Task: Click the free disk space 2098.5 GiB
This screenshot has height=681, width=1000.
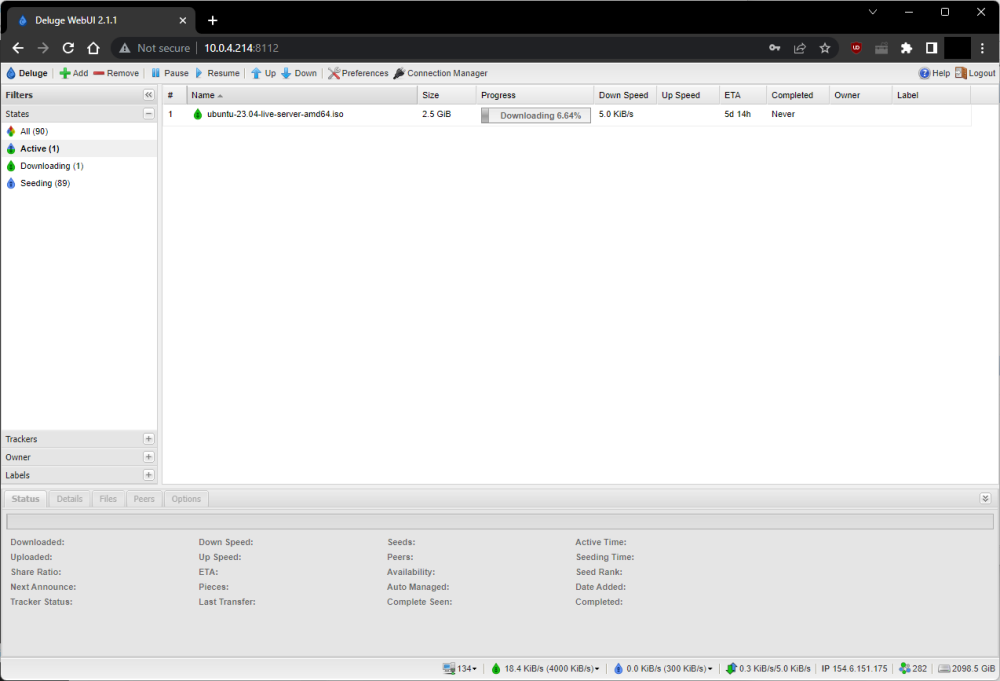Action: click(x=967, y=668)
